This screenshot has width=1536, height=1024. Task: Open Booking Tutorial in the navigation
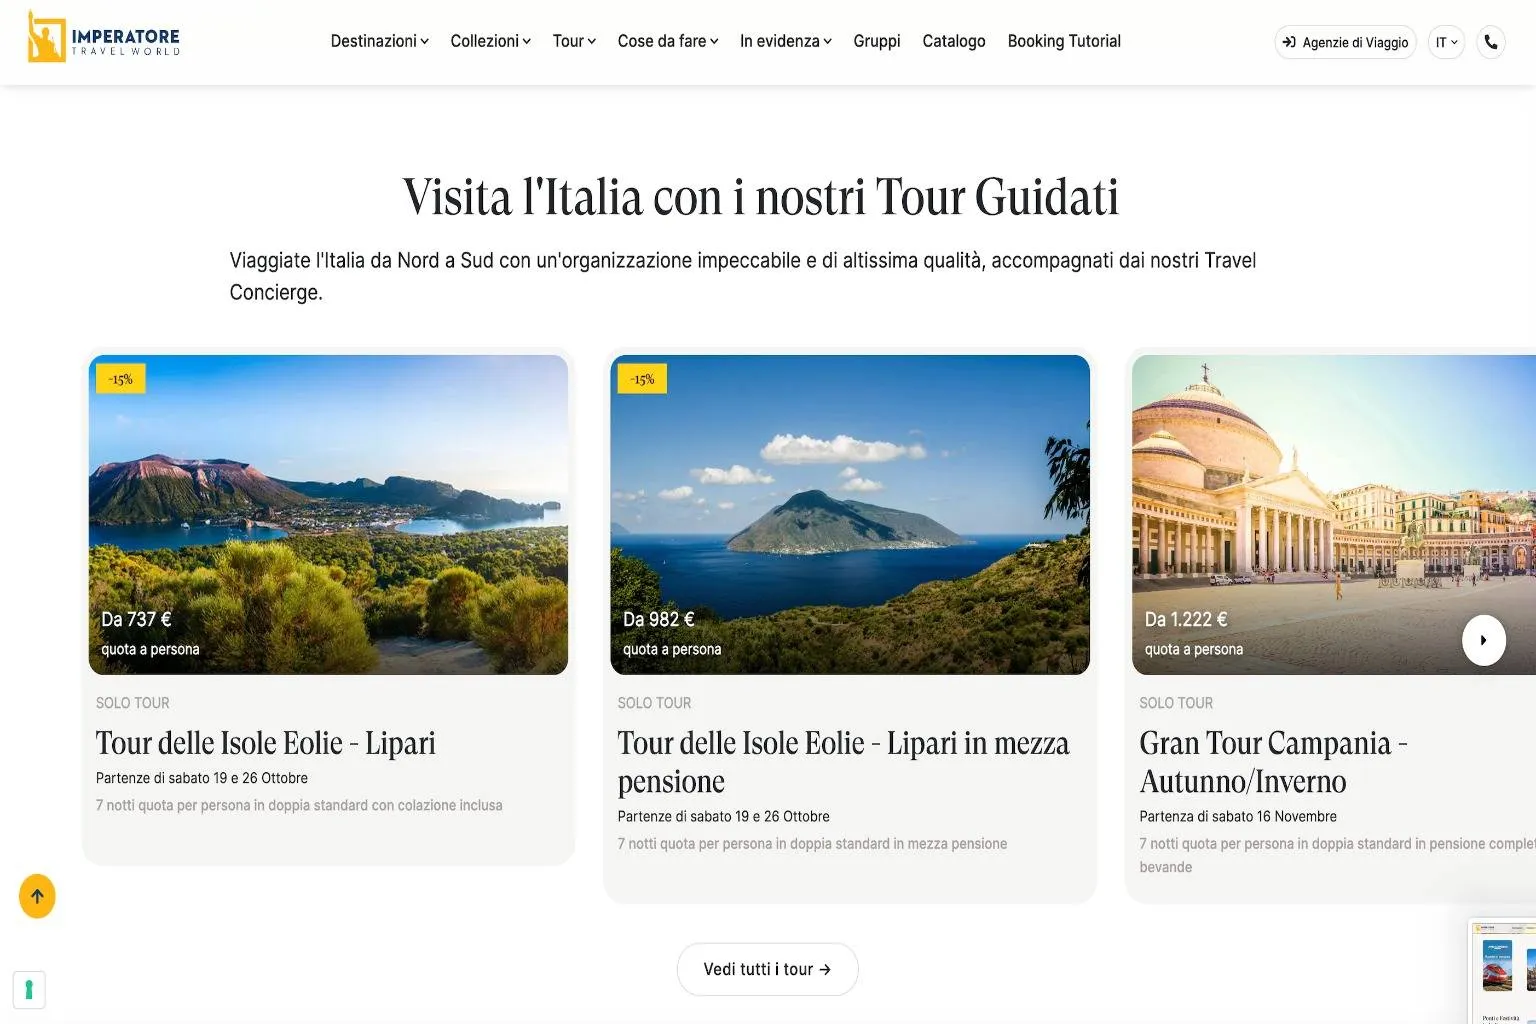pos(1064,41)
